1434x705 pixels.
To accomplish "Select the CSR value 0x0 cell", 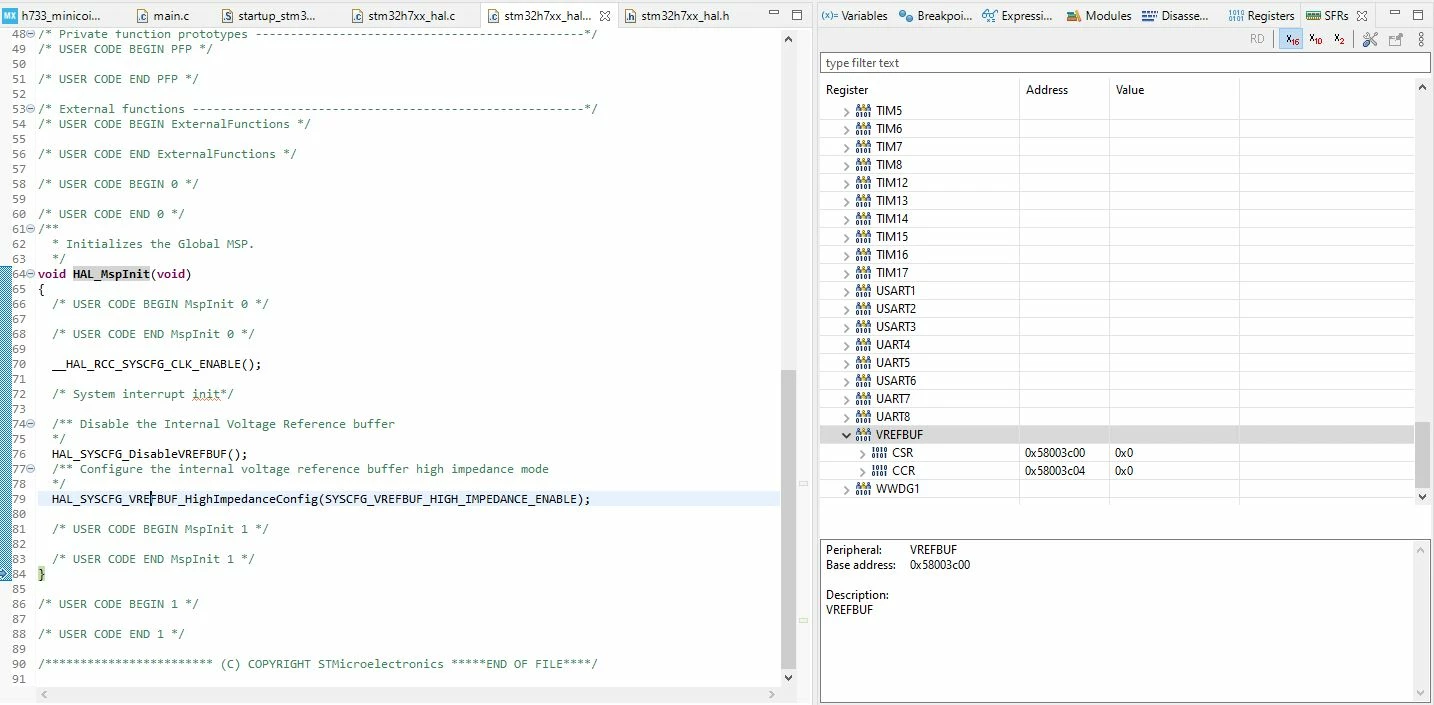I will [1124, 453].
